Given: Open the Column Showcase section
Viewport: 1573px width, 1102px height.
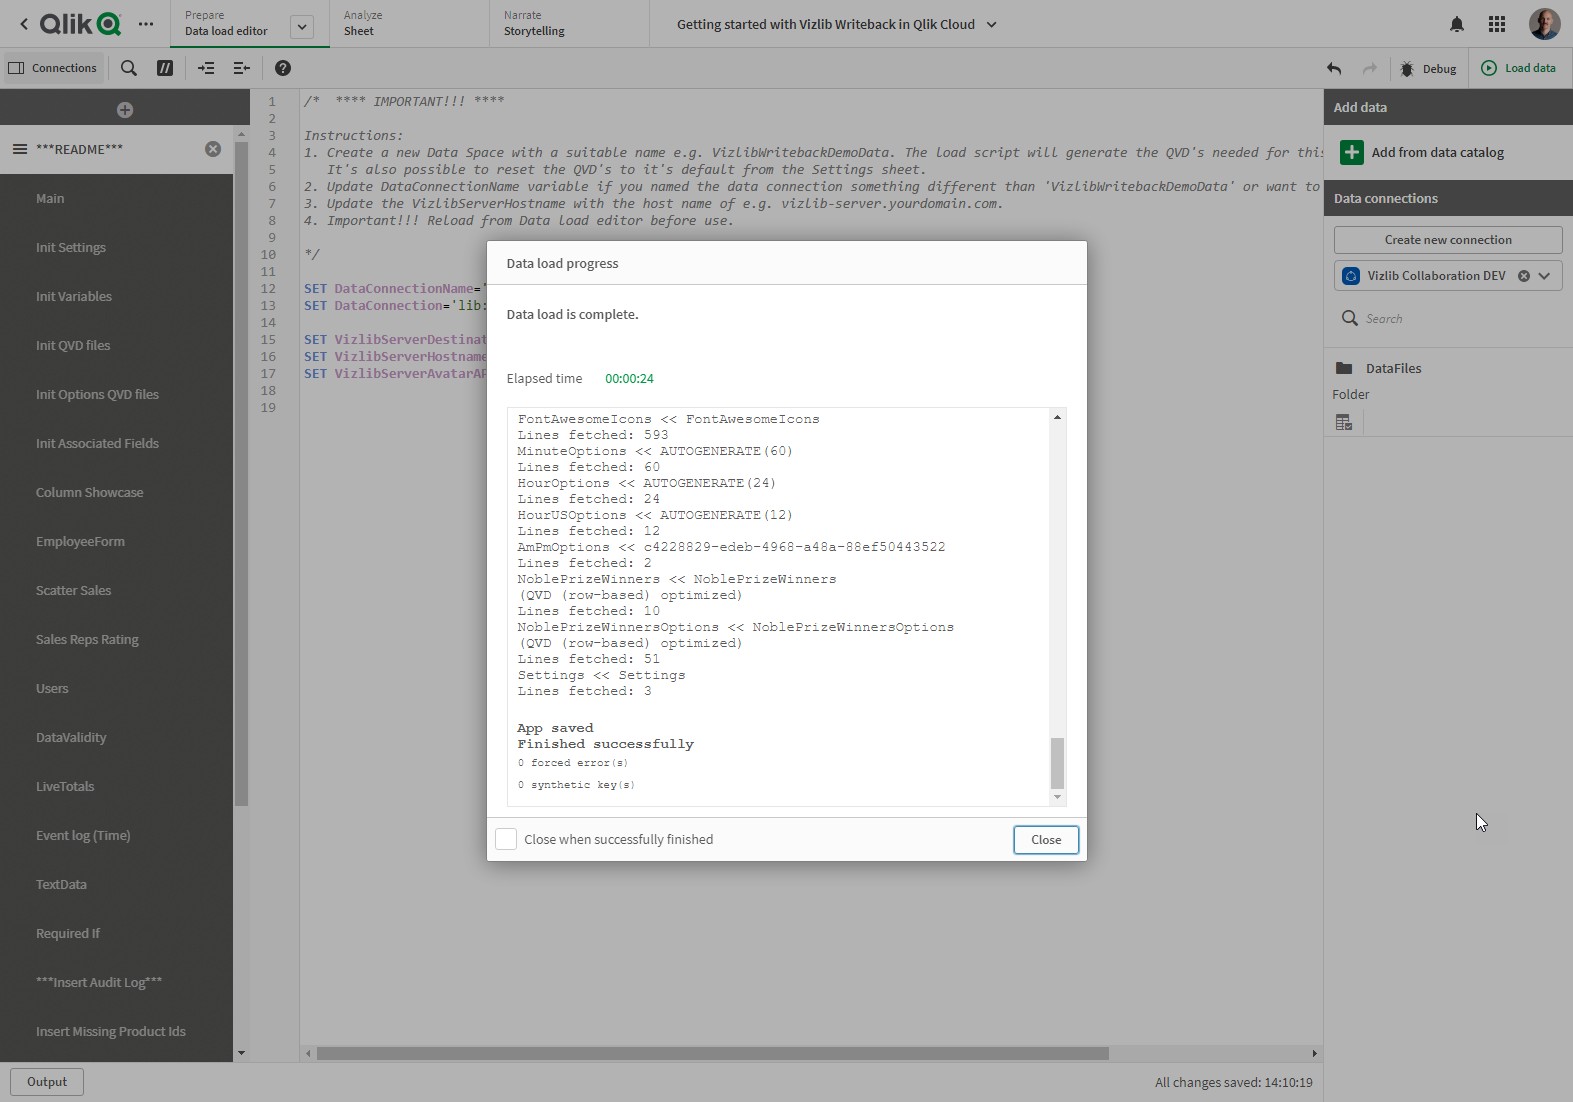Looking at the screenshot, I should click(116, 492).
